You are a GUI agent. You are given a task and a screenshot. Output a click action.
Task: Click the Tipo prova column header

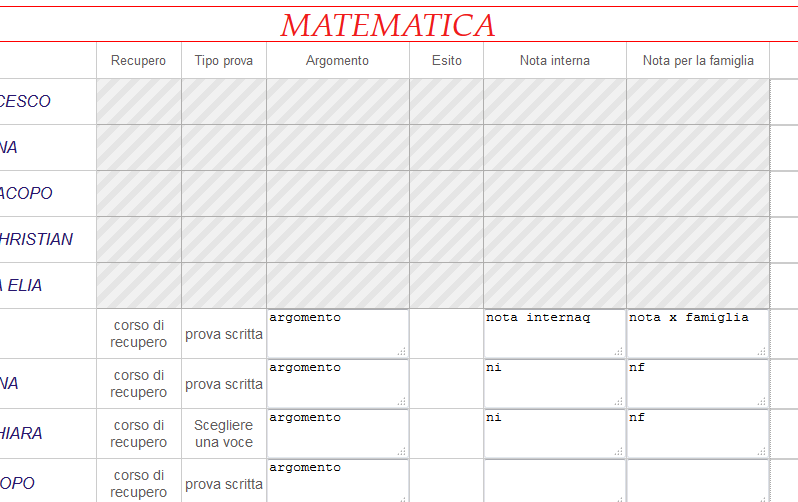[x=224, y=61]
